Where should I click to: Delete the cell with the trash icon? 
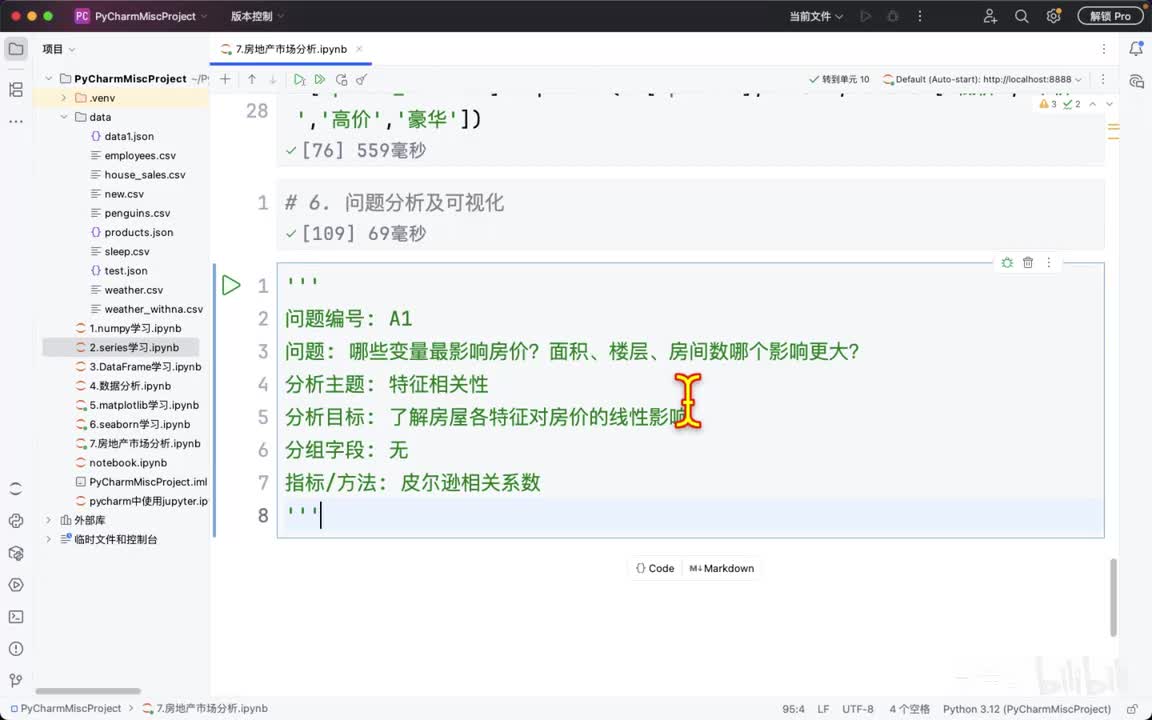[x=1028, y=262]
